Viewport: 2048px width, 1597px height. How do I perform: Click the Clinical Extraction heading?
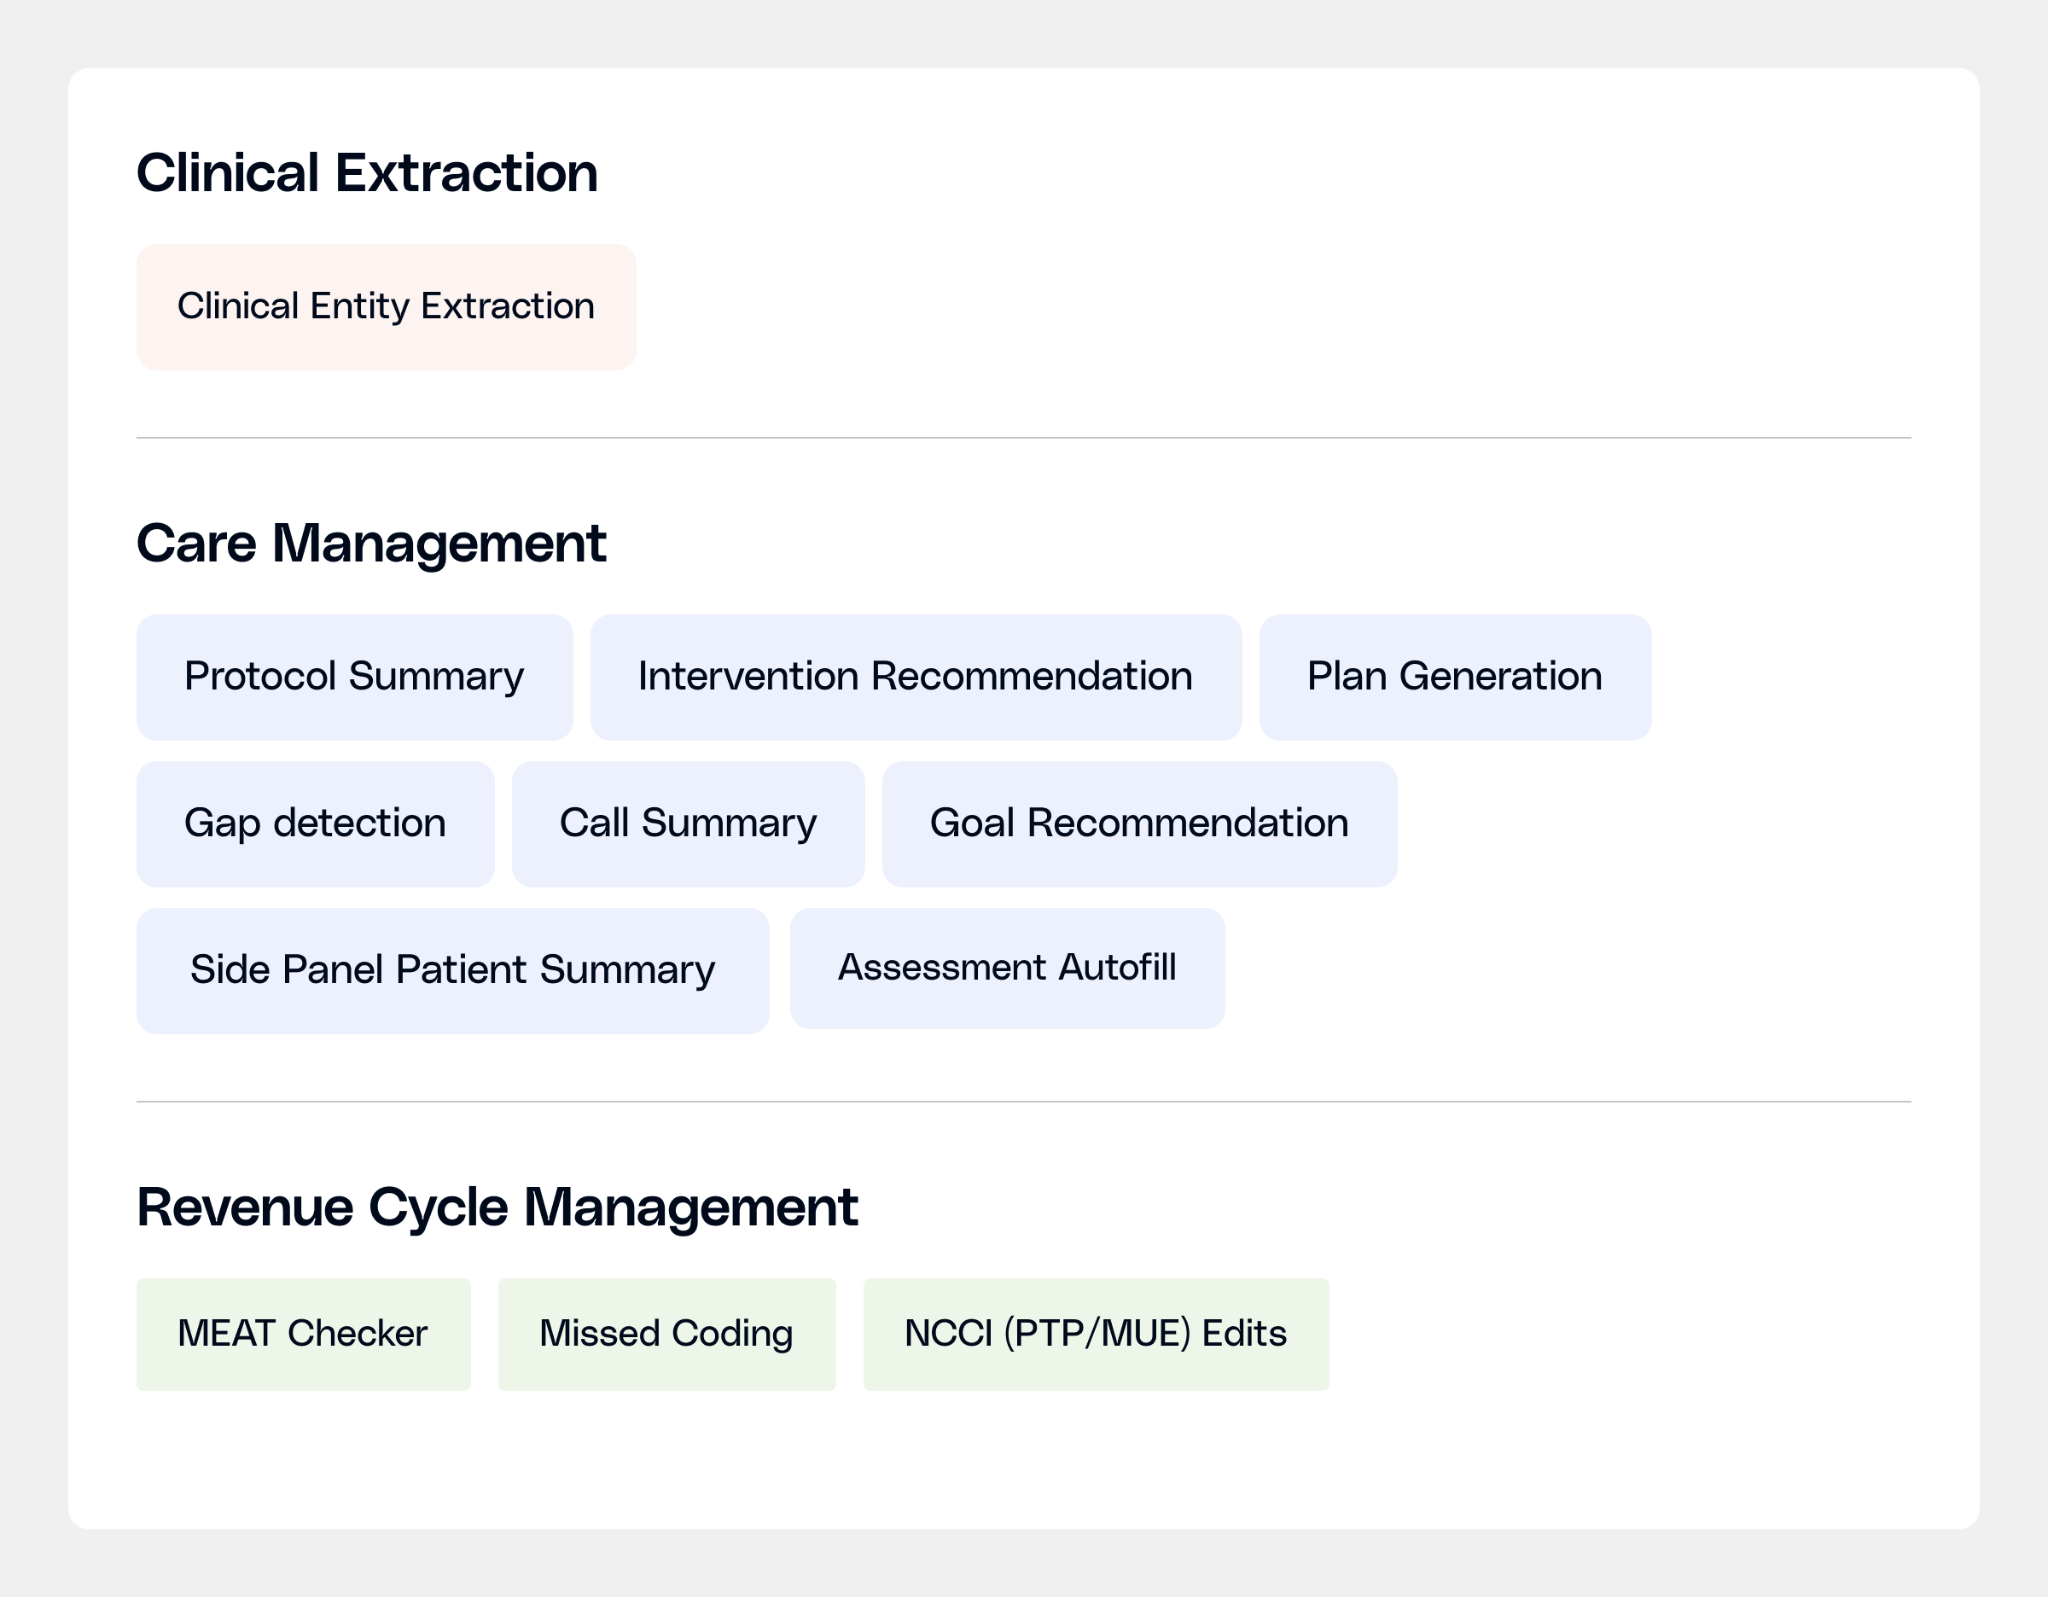[x=367, y=173]
